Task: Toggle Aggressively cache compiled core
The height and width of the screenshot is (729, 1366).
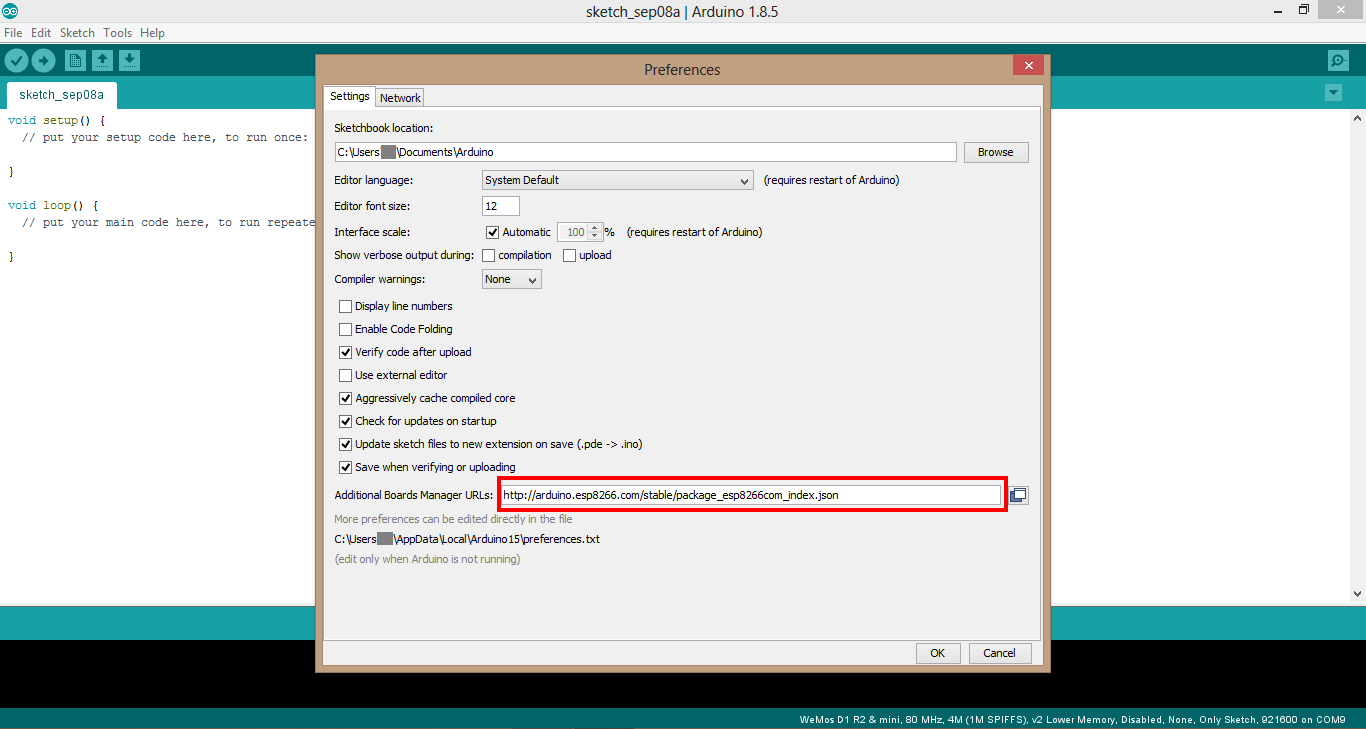Action: click(345, 398)
